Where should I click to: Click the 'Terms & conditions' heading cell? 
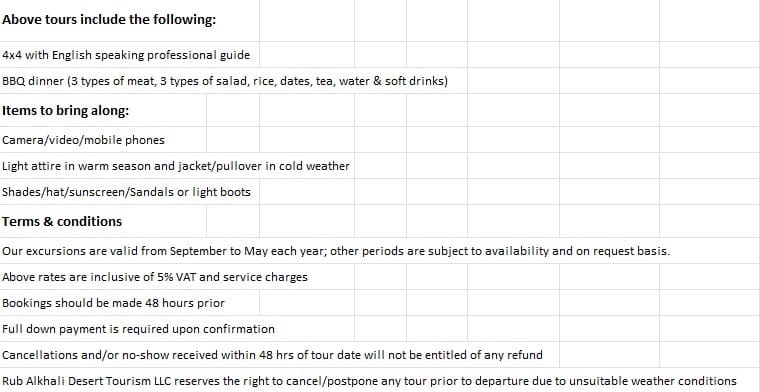[103, 221]
